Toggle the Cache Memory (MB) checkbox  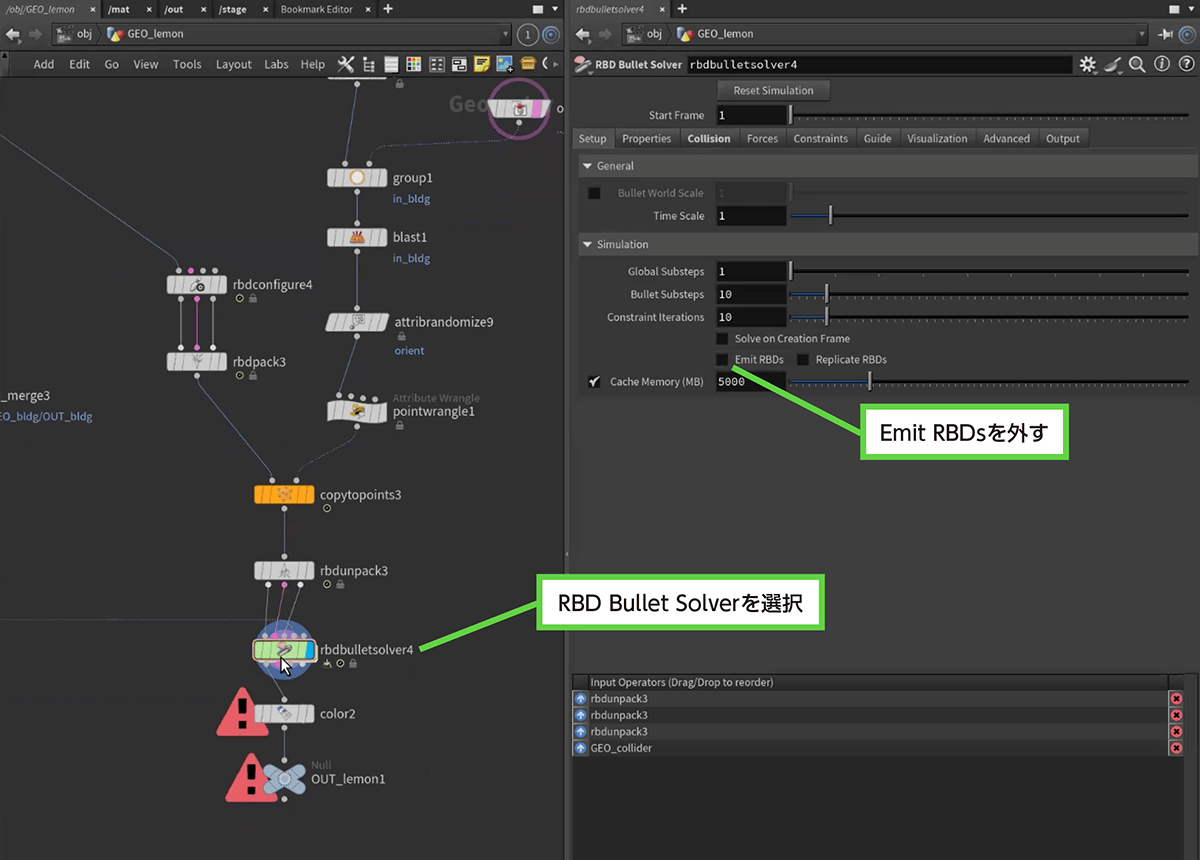click(x=594, y=382)
